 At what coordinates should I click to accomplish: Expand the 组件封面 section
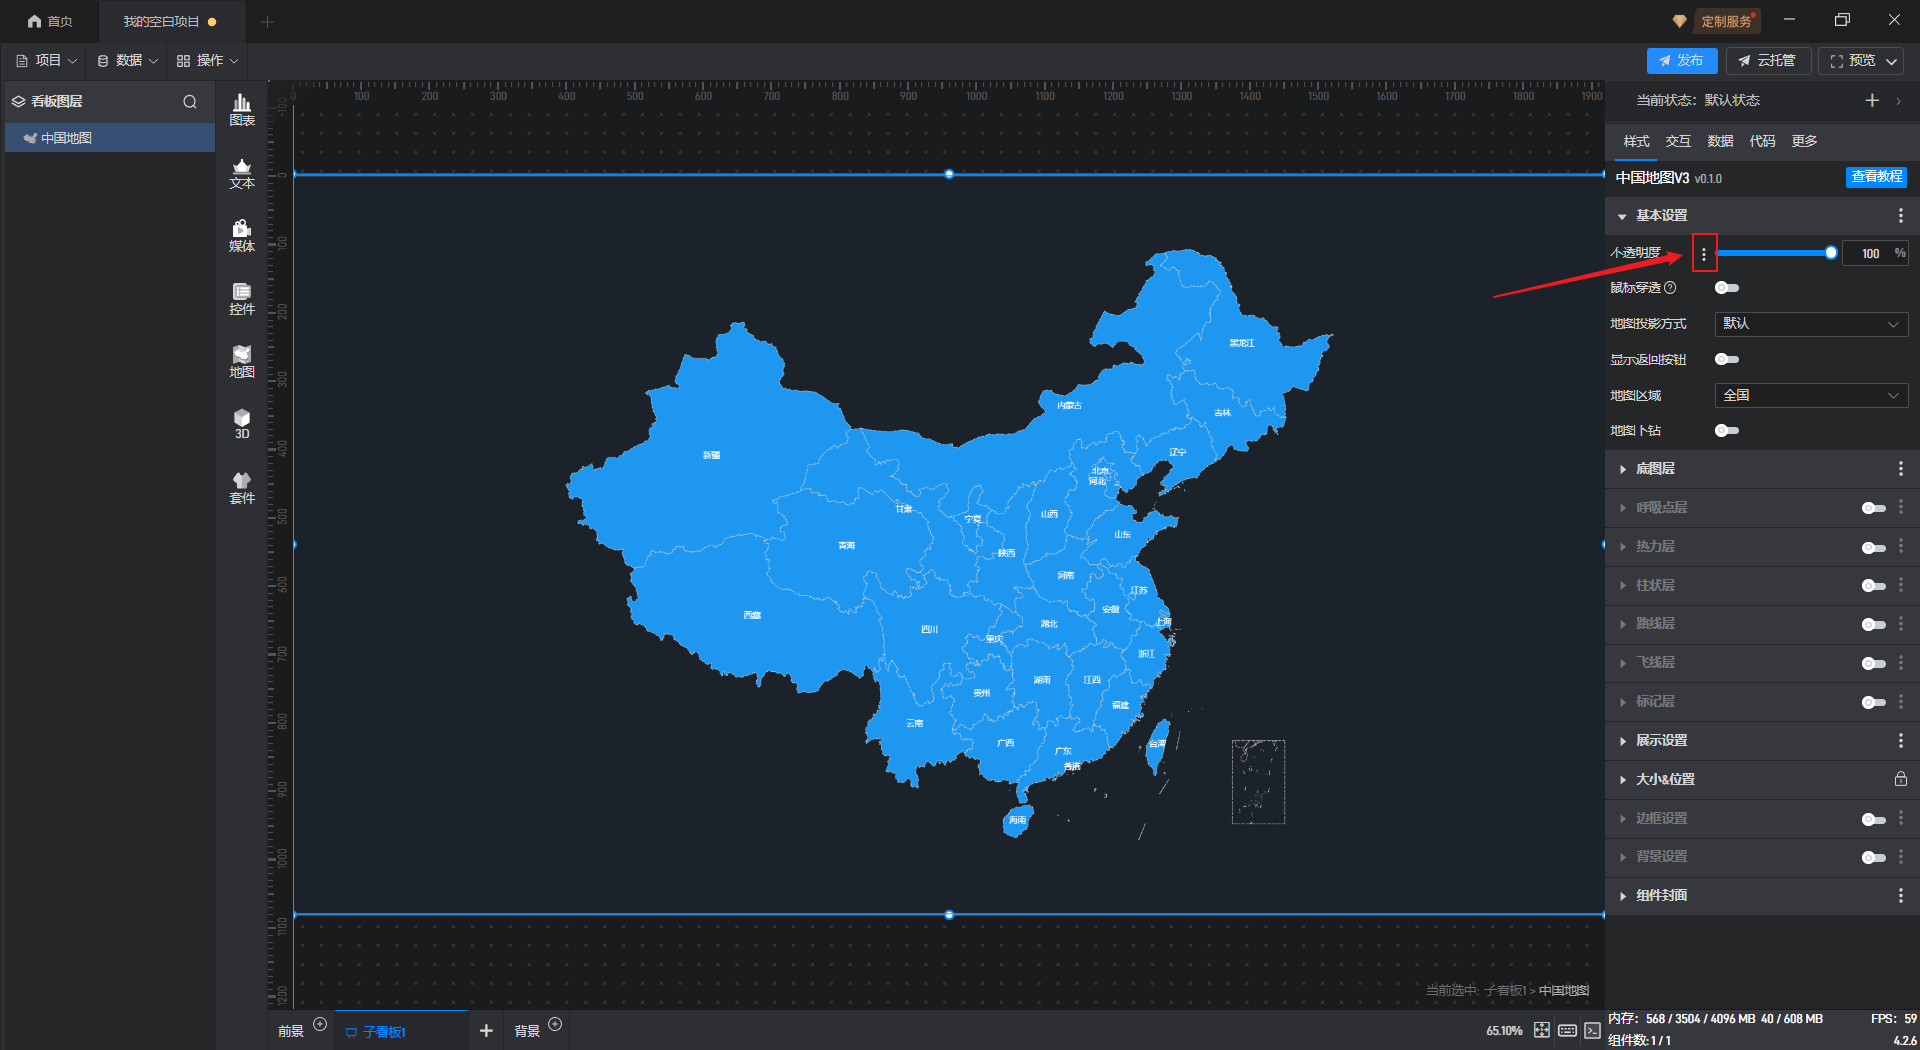[x=1622, y=896]
